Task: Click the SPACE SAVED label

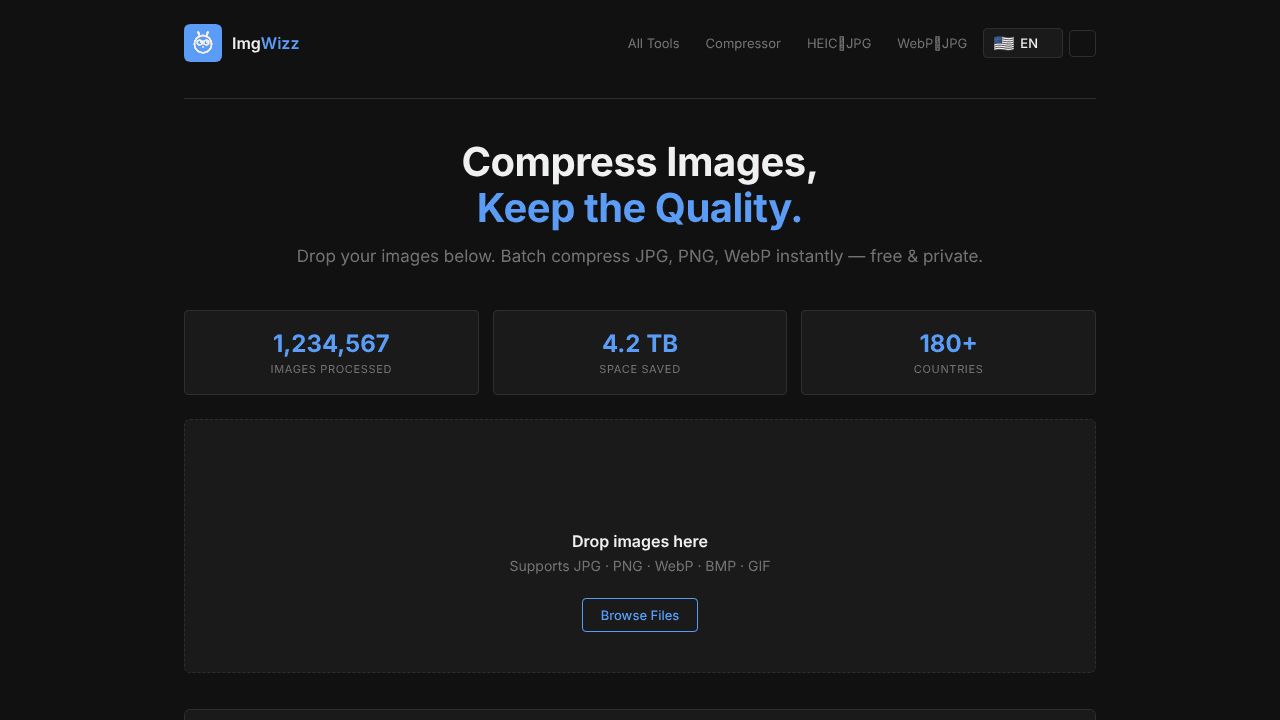Action: (640, 369)
